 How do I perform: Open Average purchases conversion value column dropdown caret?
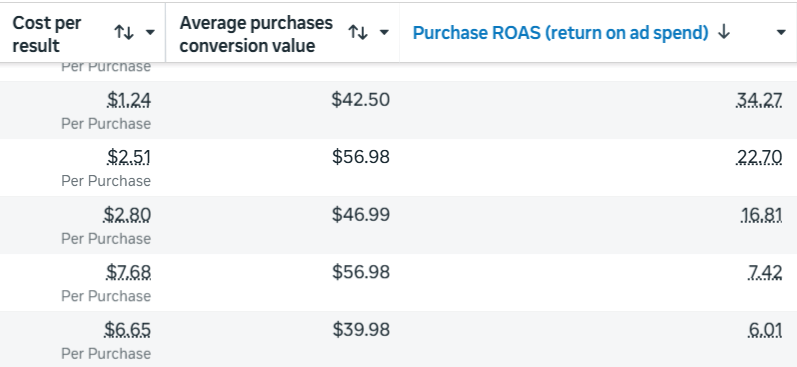(384, 33)
